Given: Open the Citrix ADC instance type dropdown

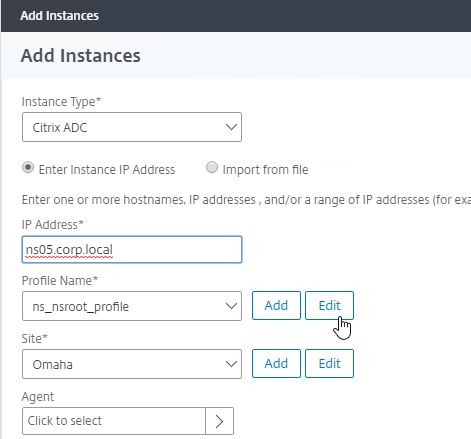Looking at the screenshot, I should click(x=132, y=127).
